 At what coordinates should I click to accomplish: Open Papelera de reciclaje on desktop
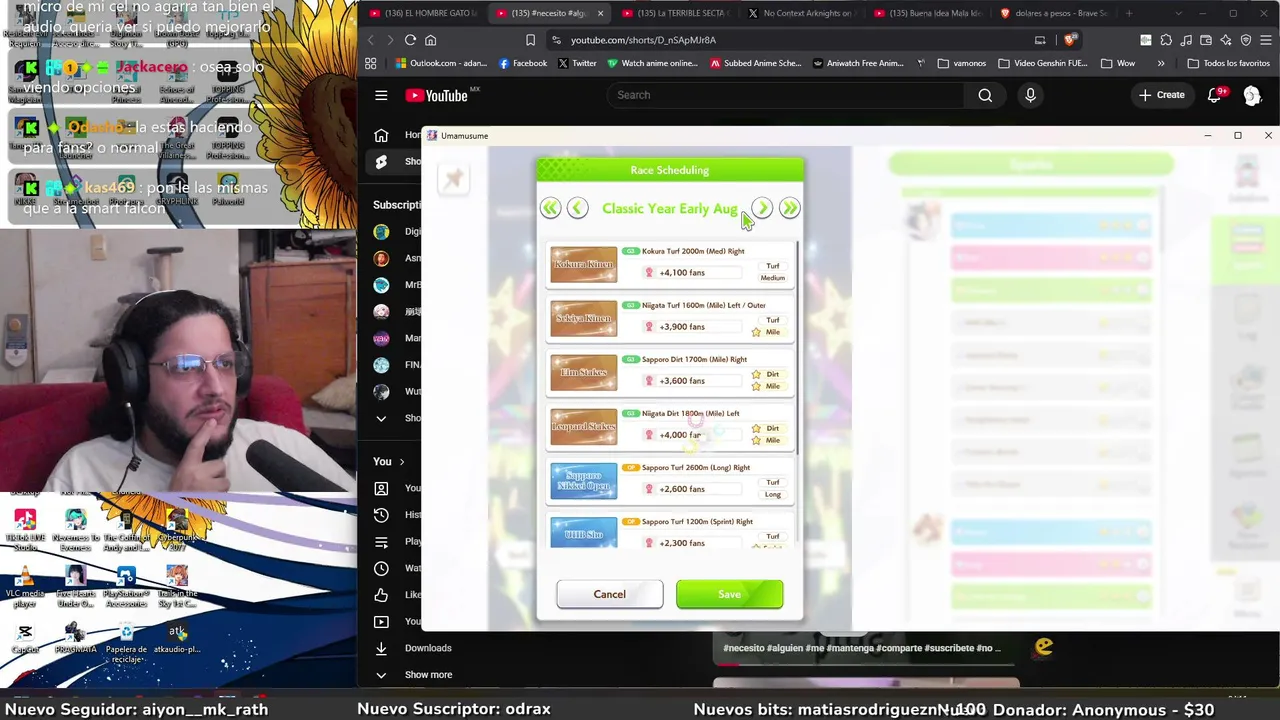coord(126,642)
